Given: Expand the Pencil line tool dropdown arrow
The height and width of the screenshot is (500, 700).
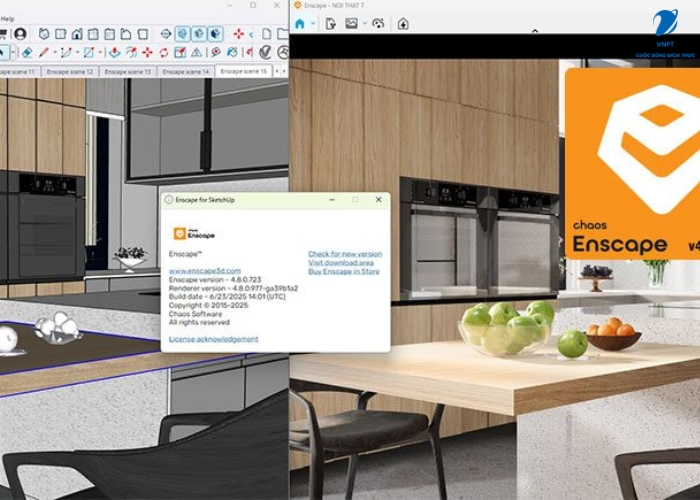Looking at the screenshot, I should (x=55, y=52).
